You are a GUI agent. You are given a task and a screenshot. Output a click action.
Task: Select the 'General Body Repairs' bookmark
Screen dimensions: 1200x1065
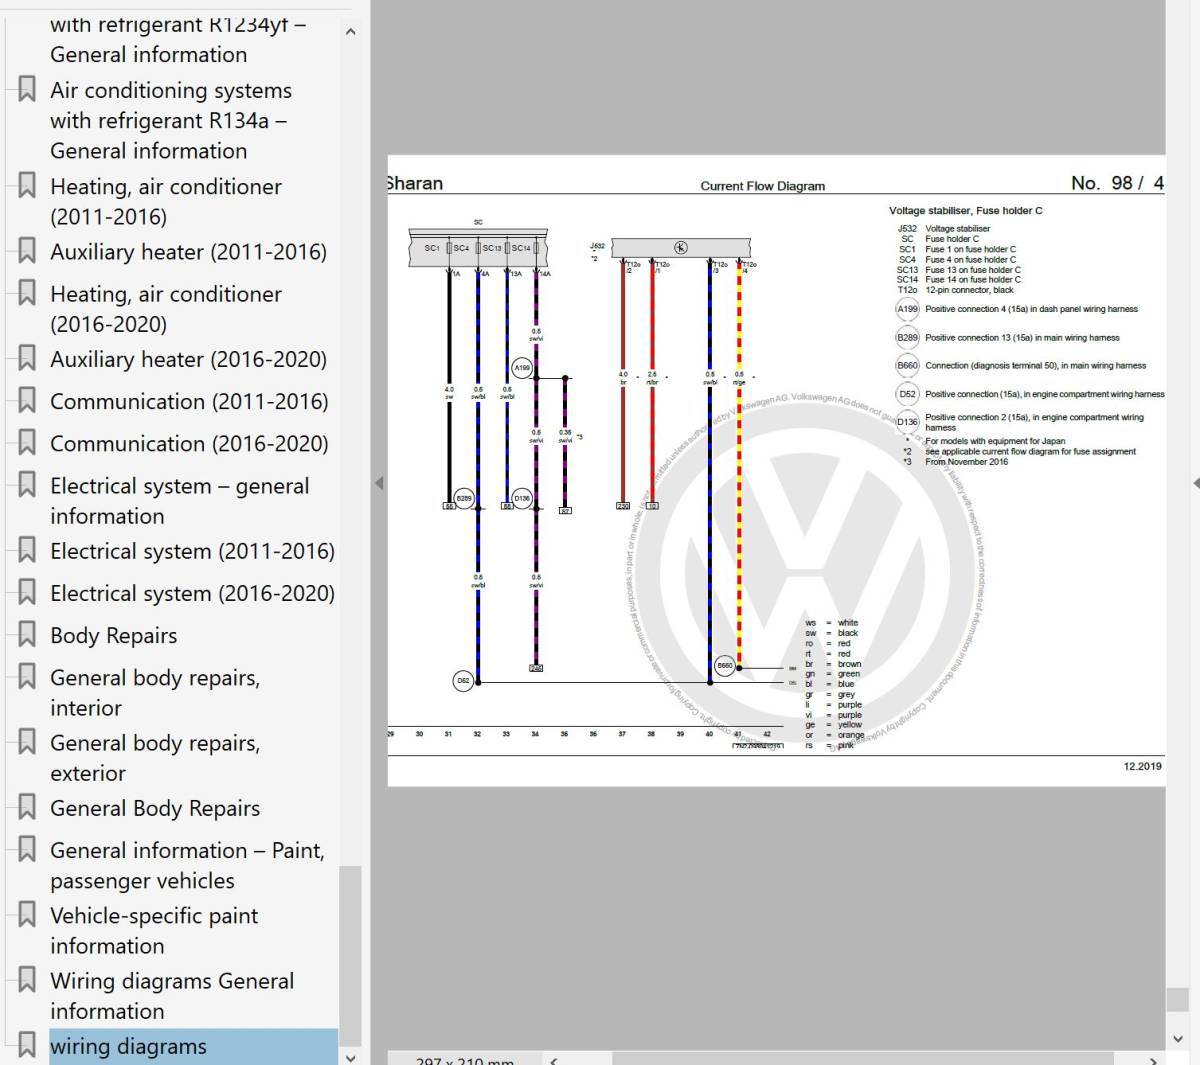[x=155, y=808]
